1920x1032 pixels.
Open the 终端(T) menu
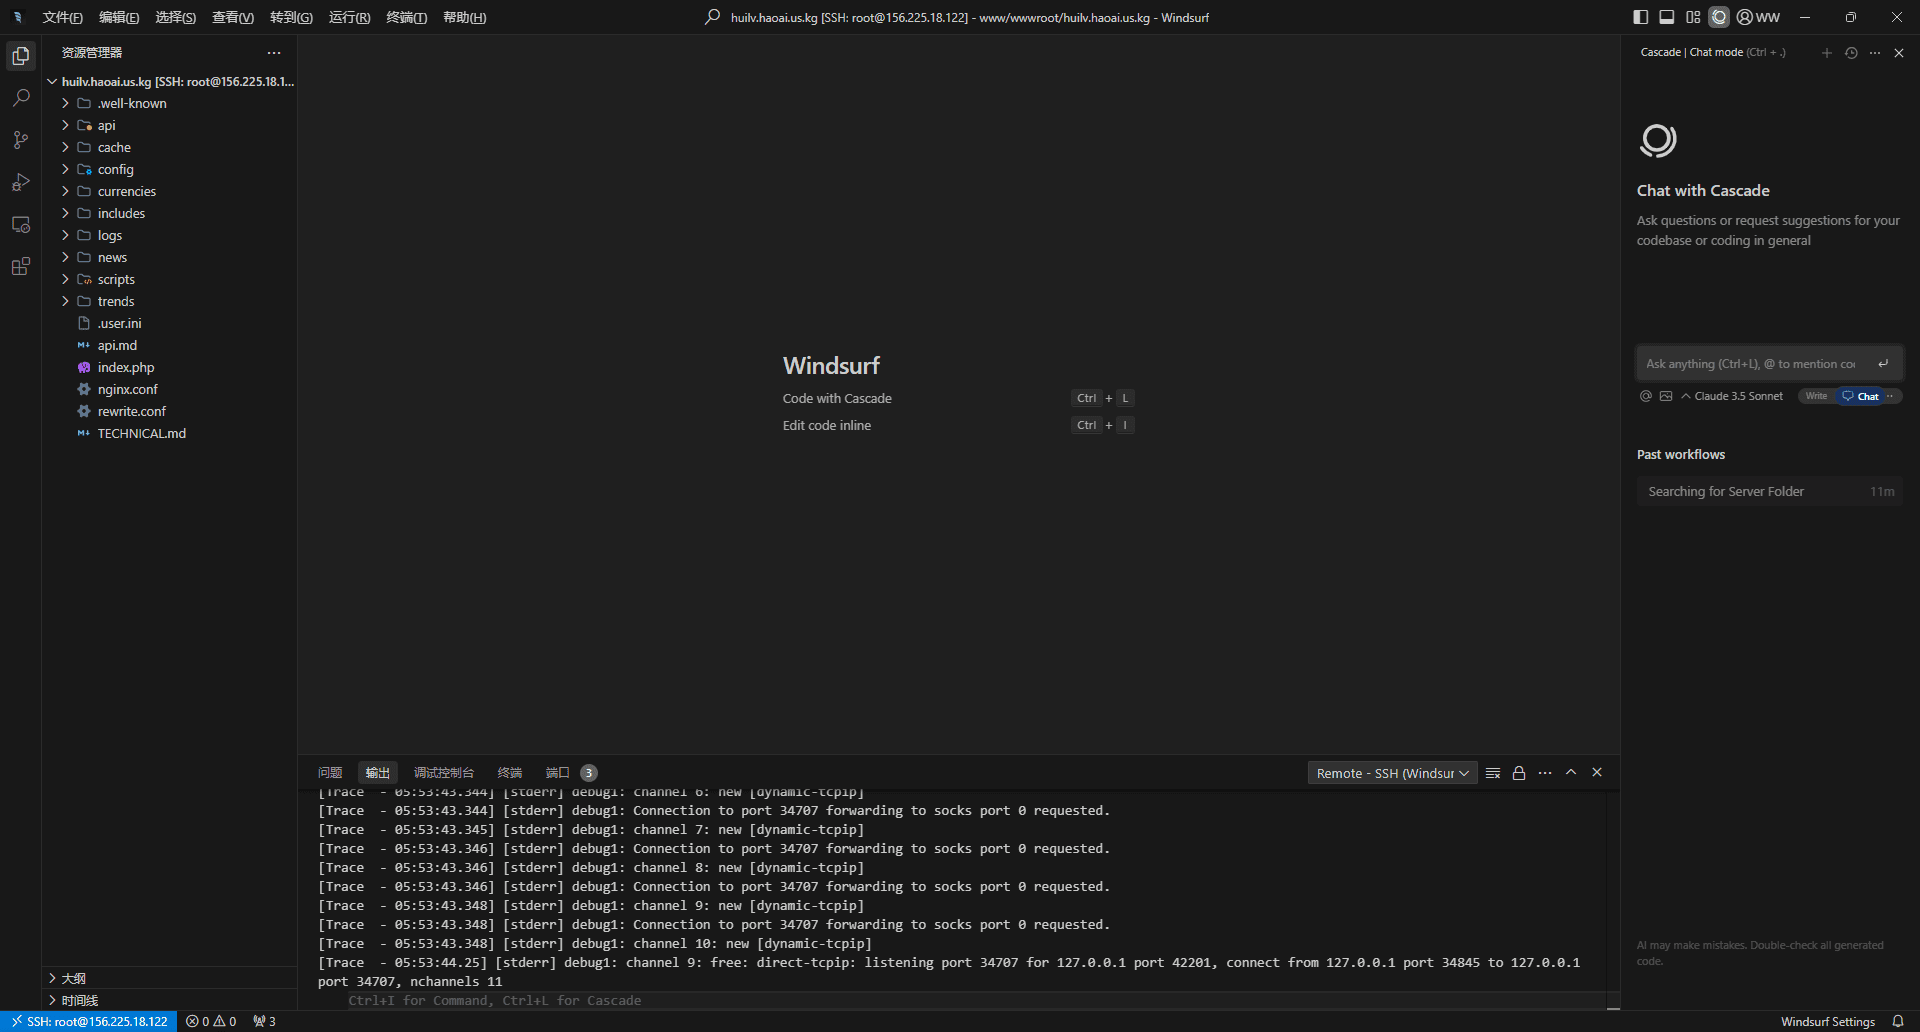pyautogui.click(x=407, y=17)
